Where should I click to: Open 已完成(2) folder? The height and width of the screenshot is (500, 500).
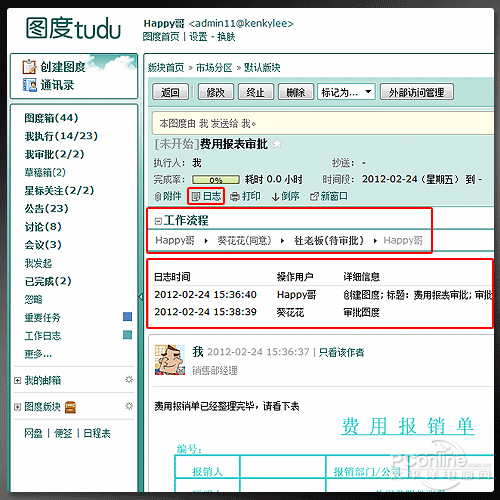pos(48,281)
